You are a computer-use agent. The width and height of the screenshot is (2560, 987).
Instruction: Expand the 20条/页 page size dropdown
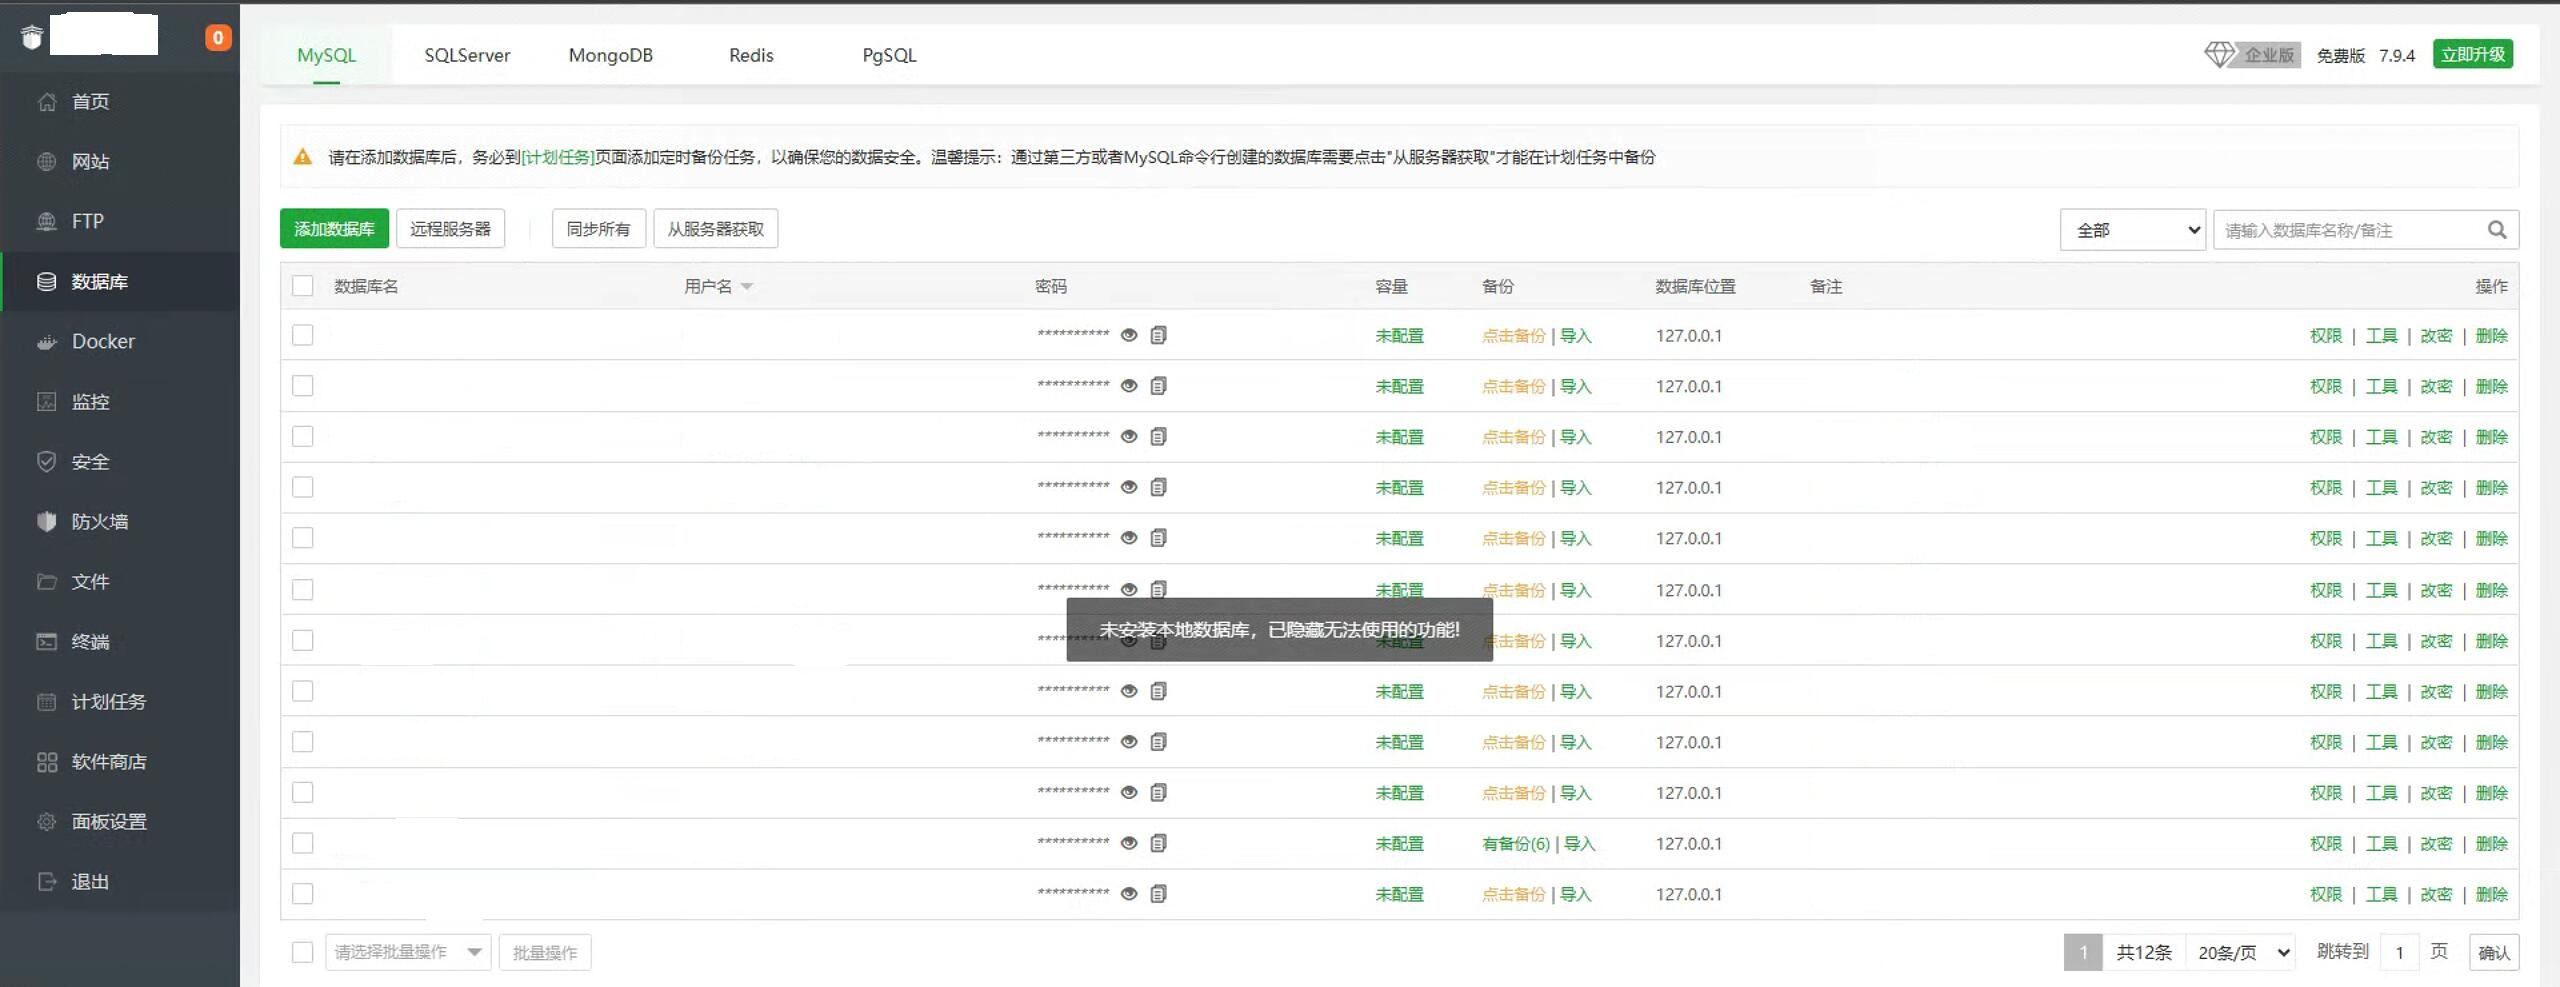coord(2241,952)
